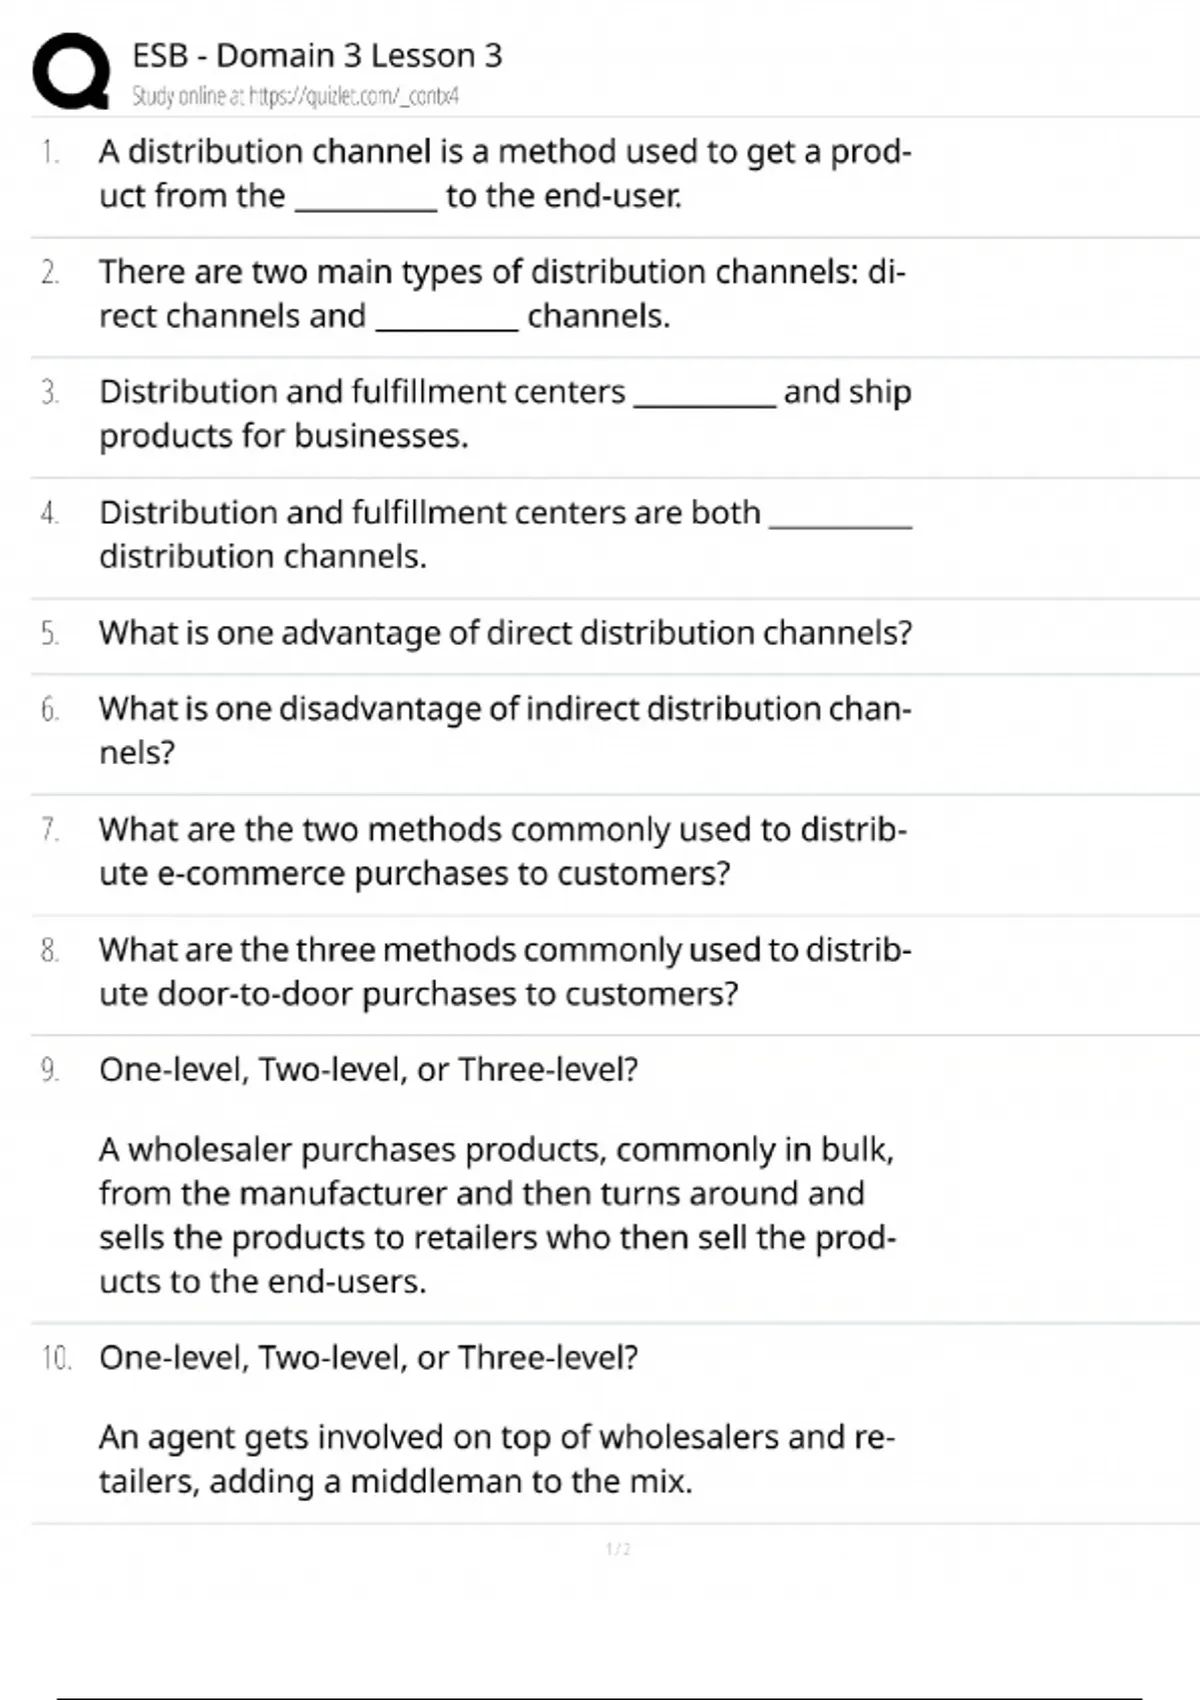Click the ESB - Domain 3 Lesson 3 title
The width and height of the screenshot is (1200, 1700).
[317, 55]
